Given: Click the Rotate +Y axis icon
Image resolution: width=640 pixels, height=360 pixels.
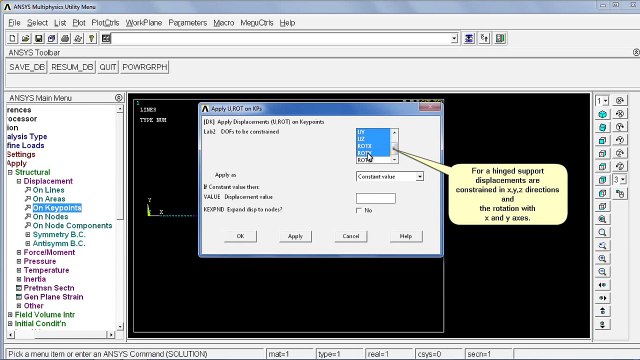Looking at the screenshot, I should 620,127.
